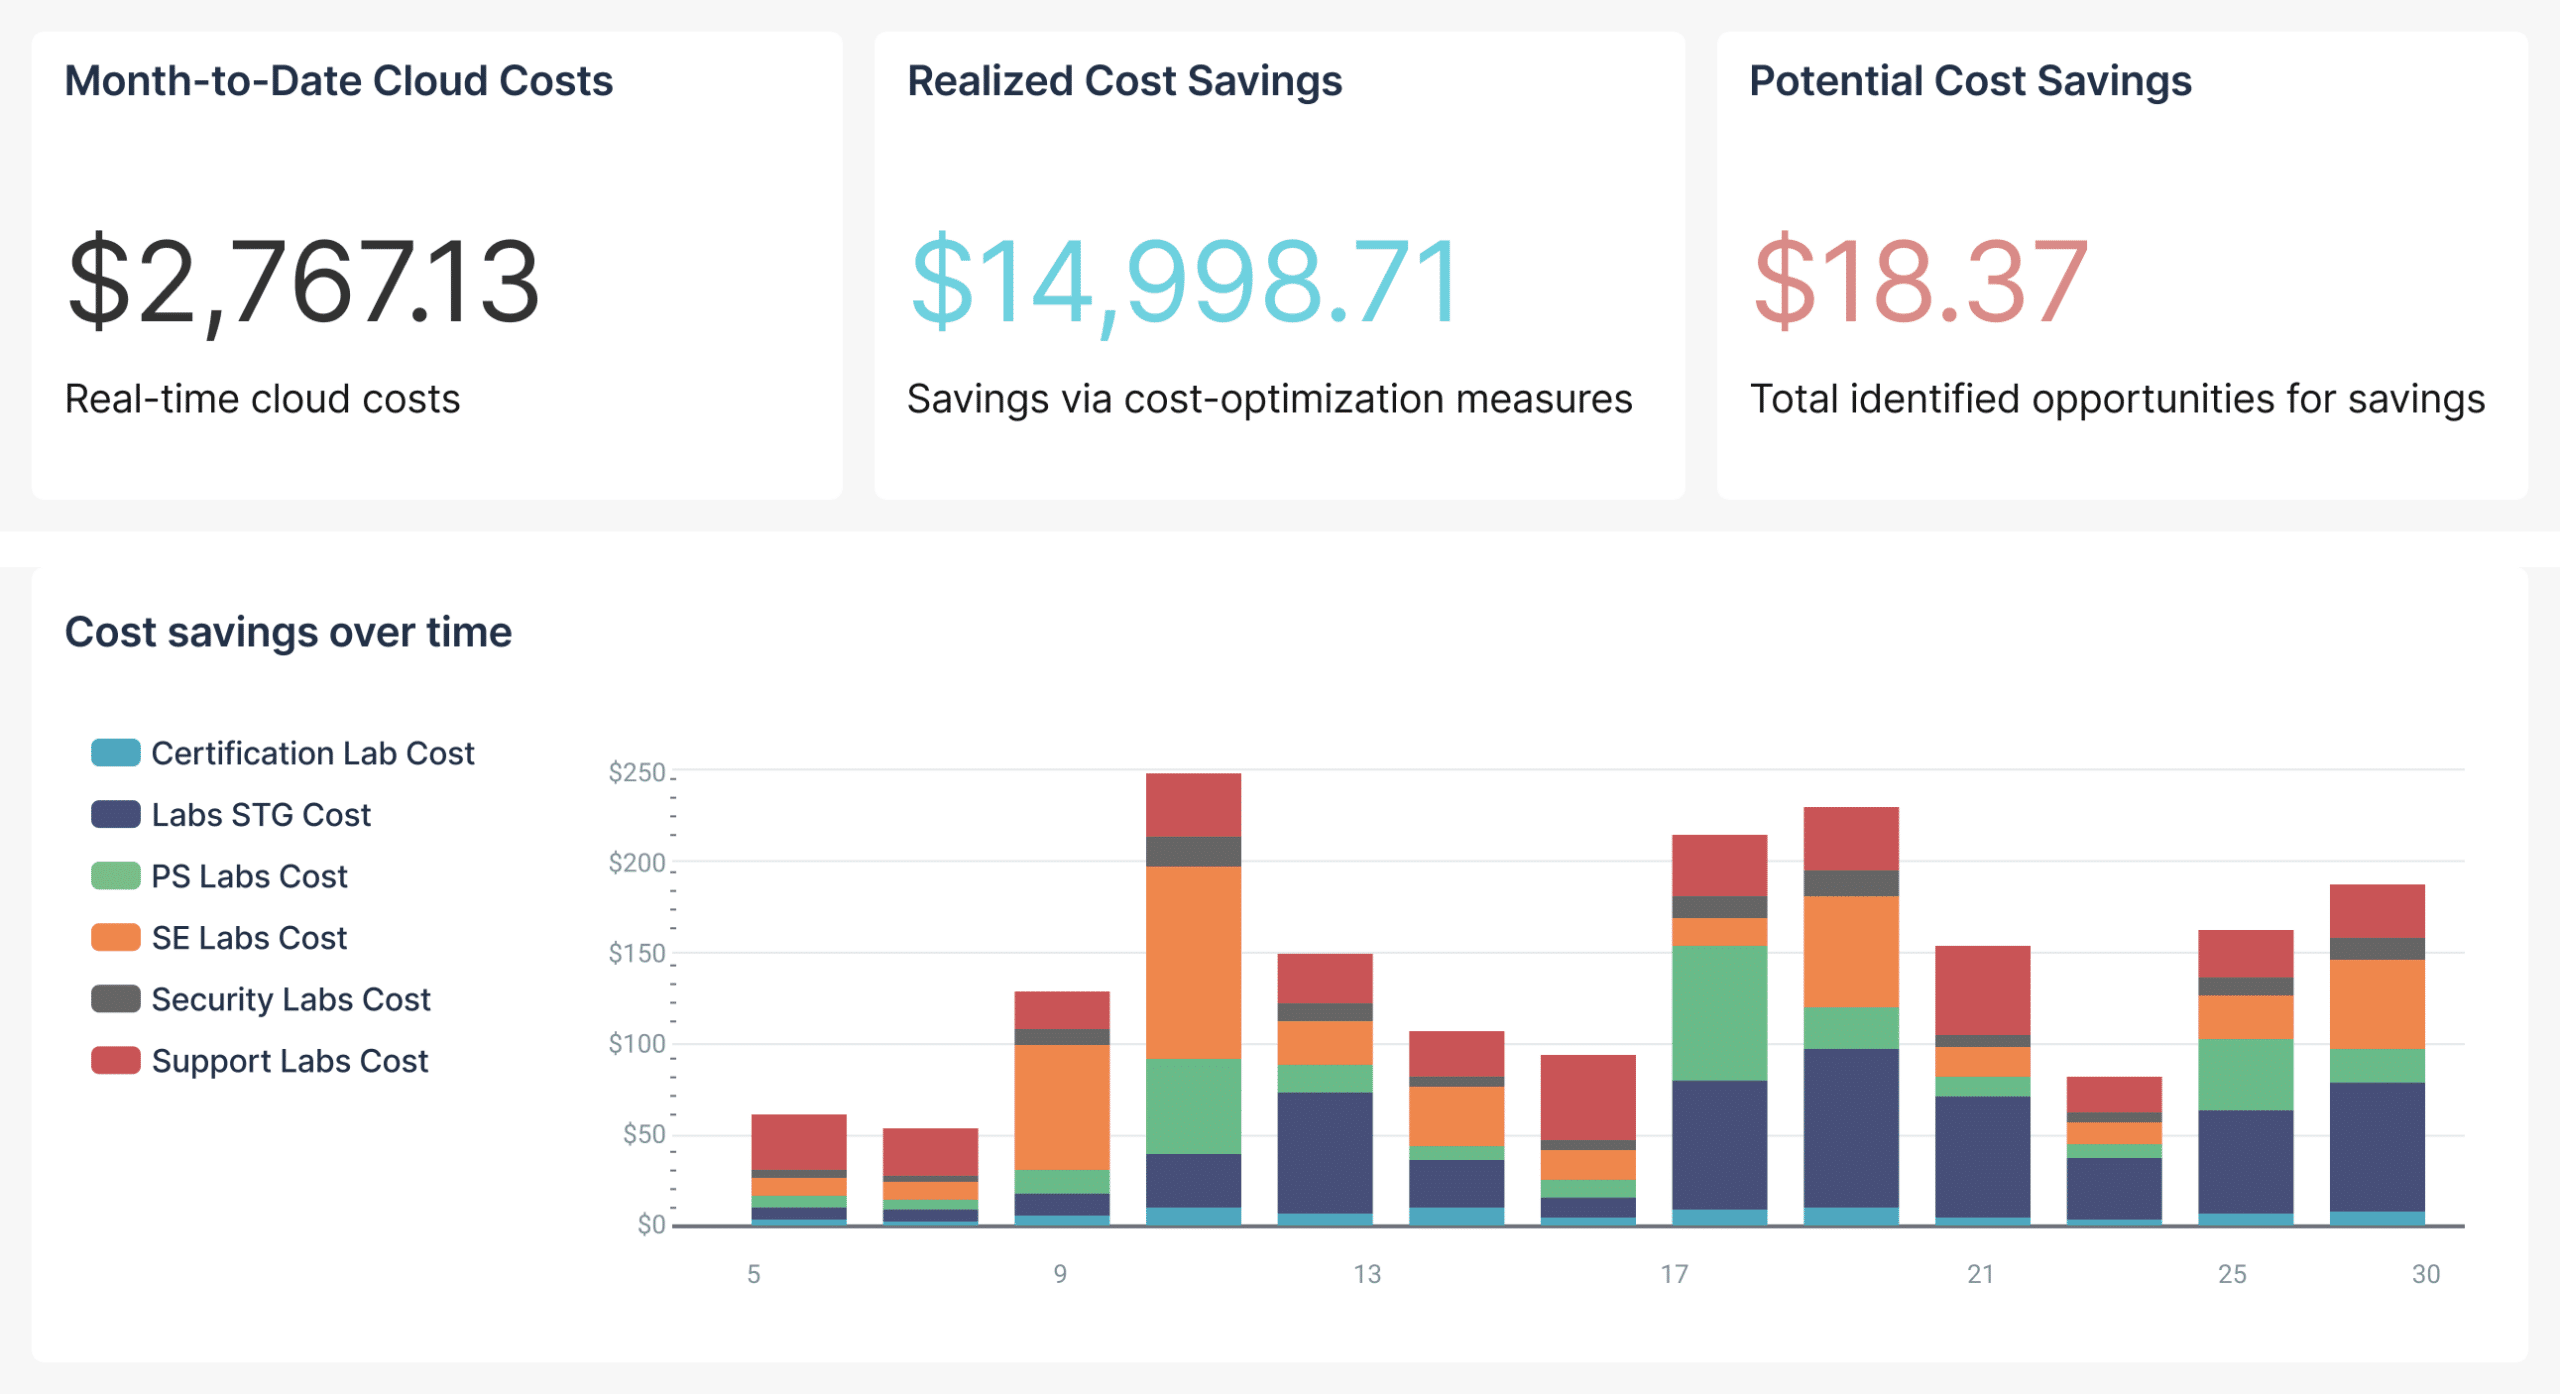Select the Cost savings over time title
This screenshot has height=1394, width=2560.
click(288, 631)
